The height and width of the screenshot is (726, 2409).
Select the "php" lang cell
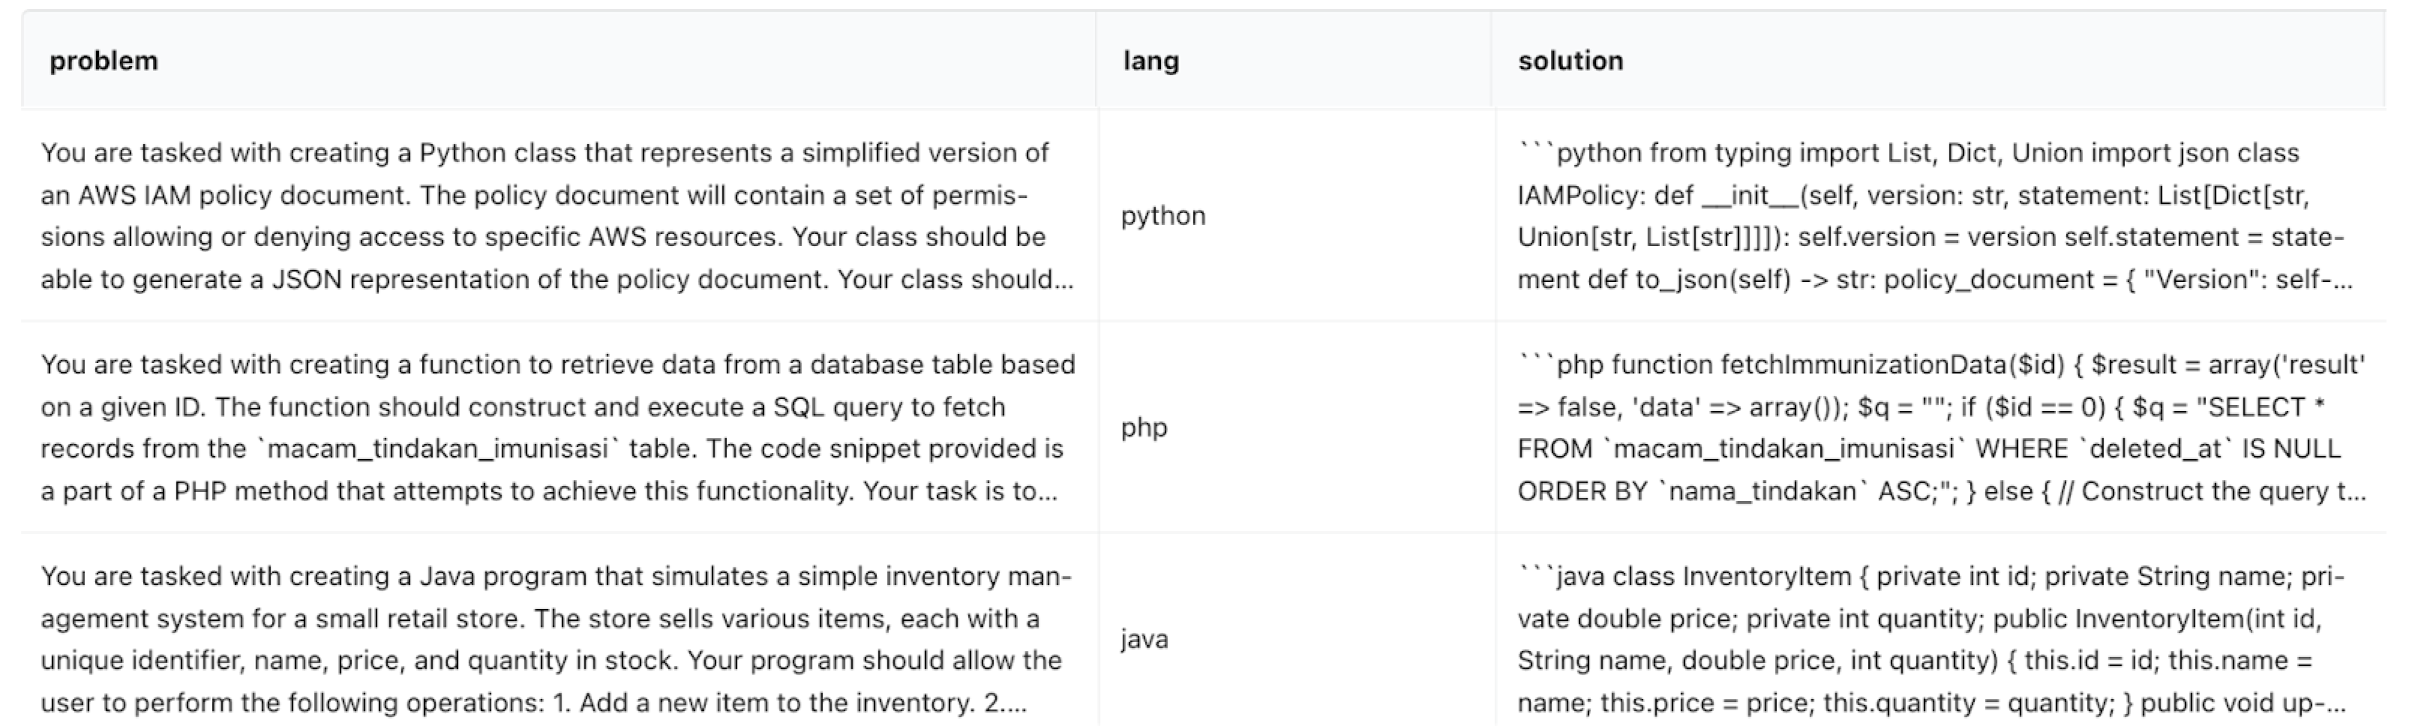pyautogui.click(x=1144, y=428)
